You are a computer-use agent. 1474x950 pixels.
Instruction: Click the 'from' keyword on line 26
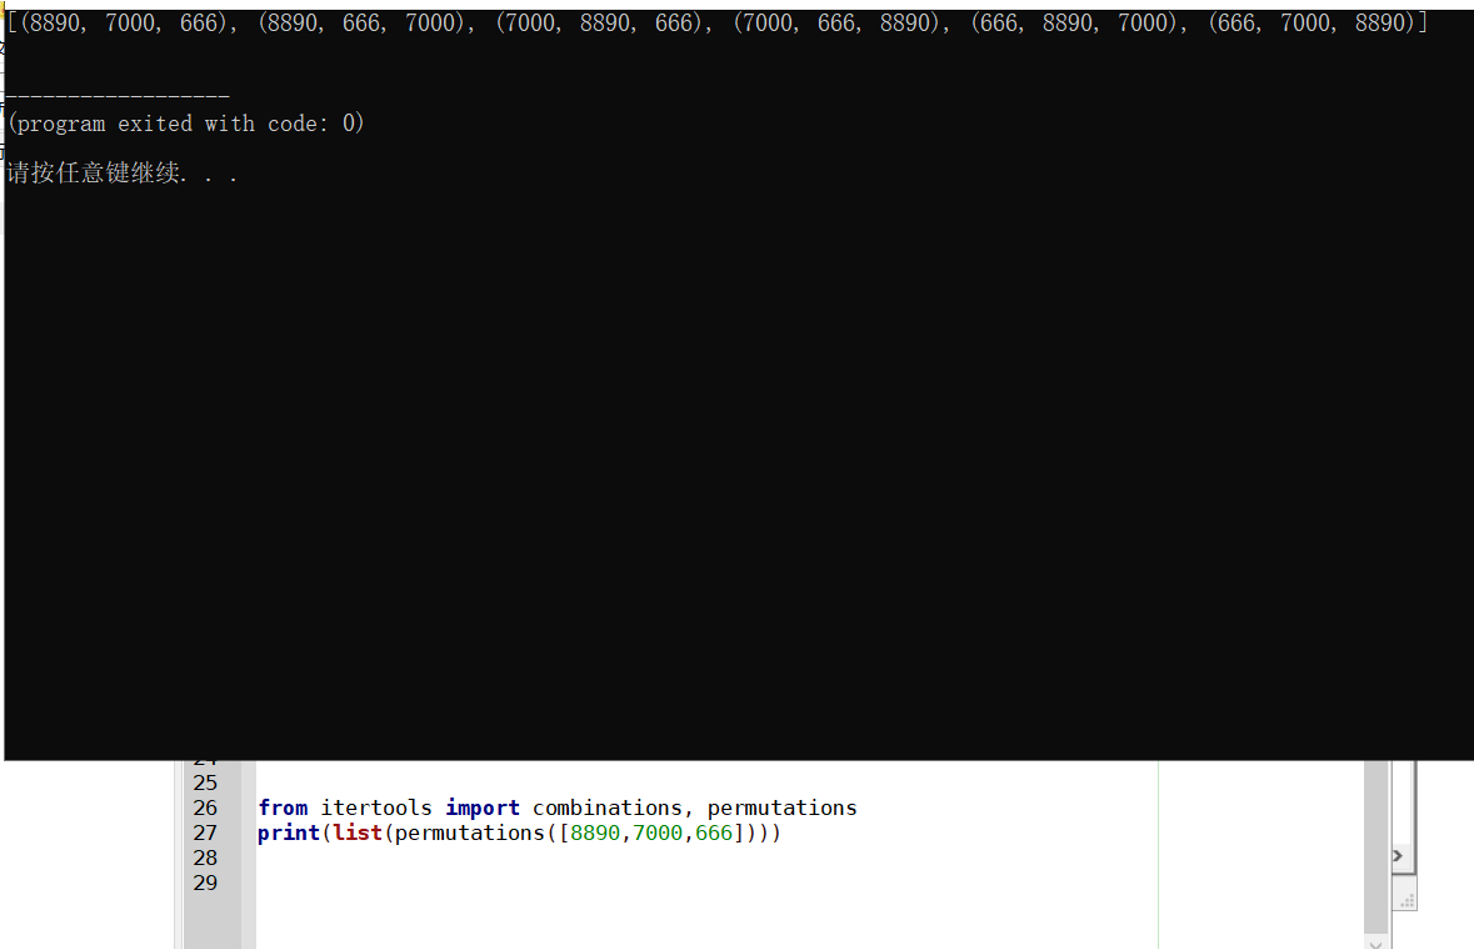(x=283, y=808)
